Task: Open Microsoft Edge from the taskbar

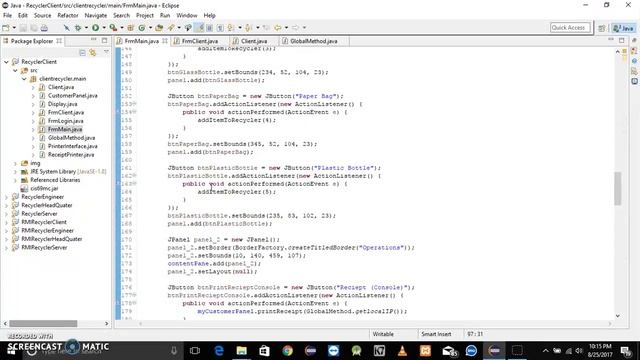Action: 219,351
